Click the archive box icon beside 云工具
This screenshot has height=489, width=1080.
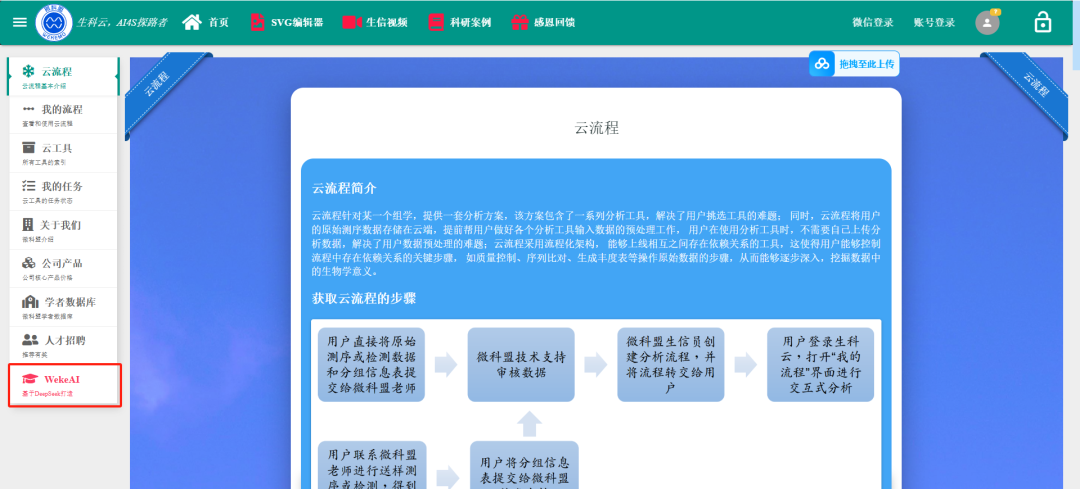[28, 147]
